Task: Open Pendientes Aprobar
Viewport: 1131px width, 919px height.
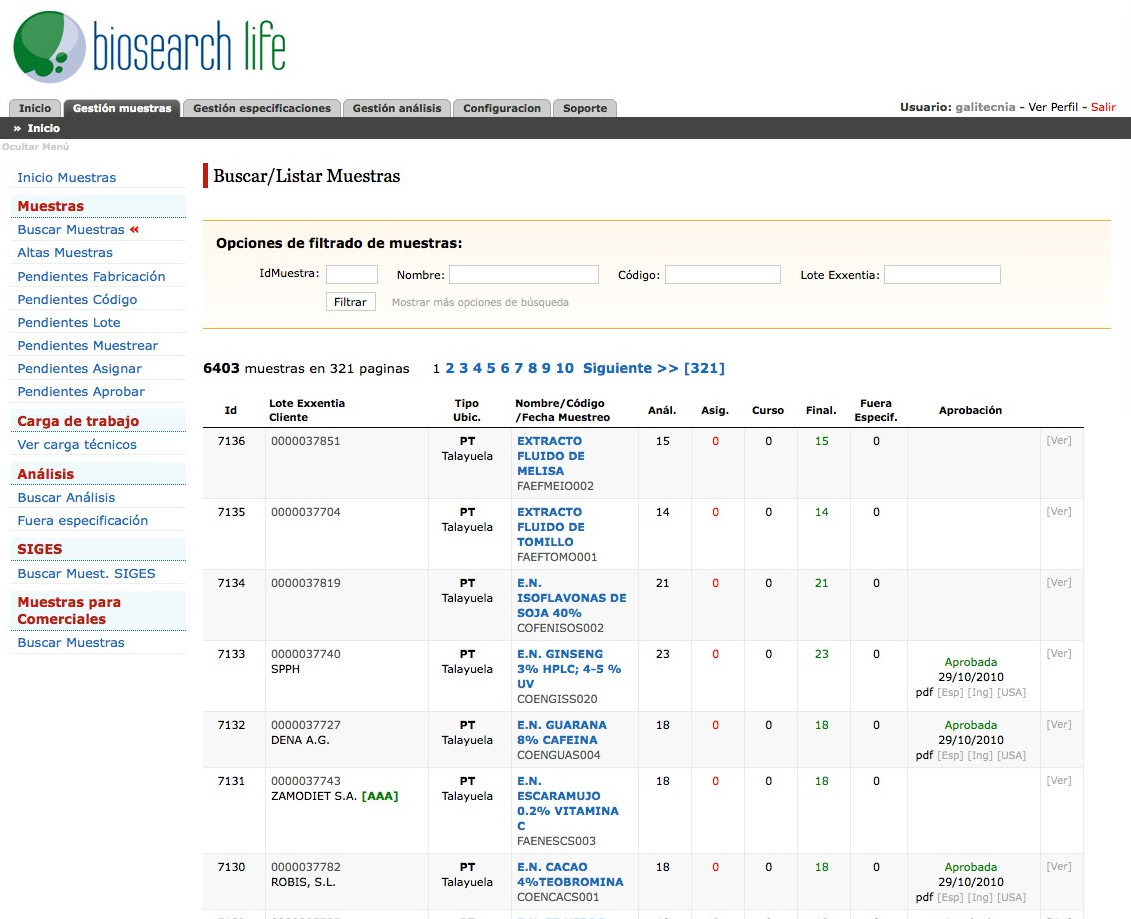Action: (x=81, y=392)
